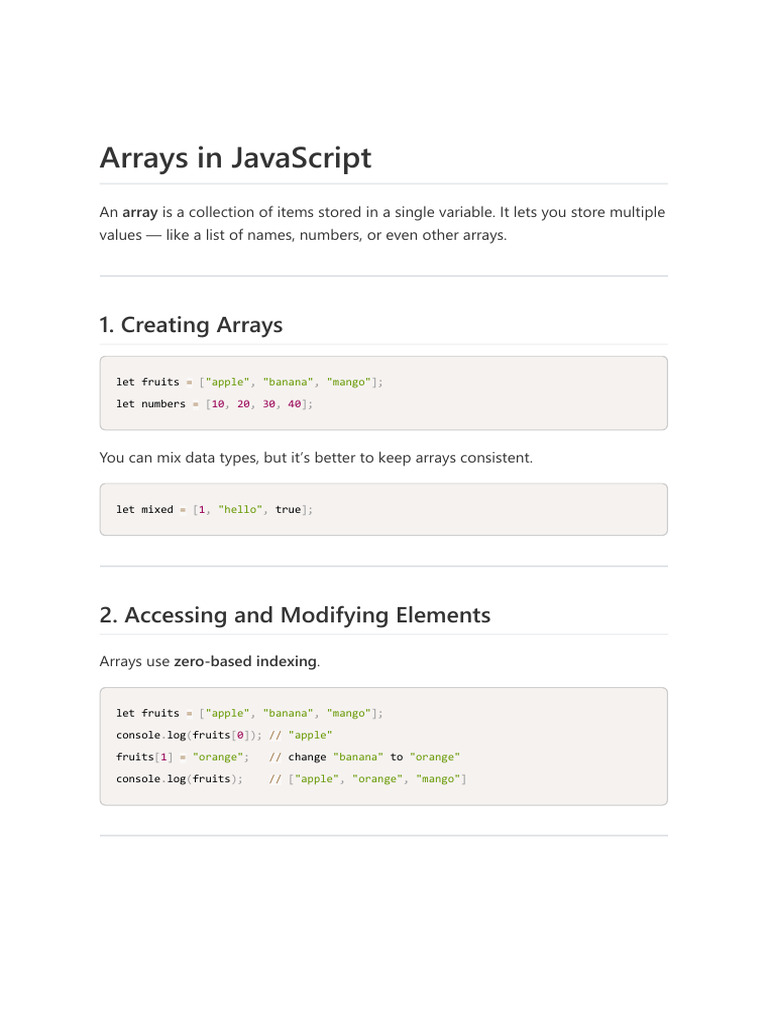Click the result comment containing "apple", "orange", "mango"
Image resolution: width=768 pixels, height=1024 pixels.
(x=368, y=779)
